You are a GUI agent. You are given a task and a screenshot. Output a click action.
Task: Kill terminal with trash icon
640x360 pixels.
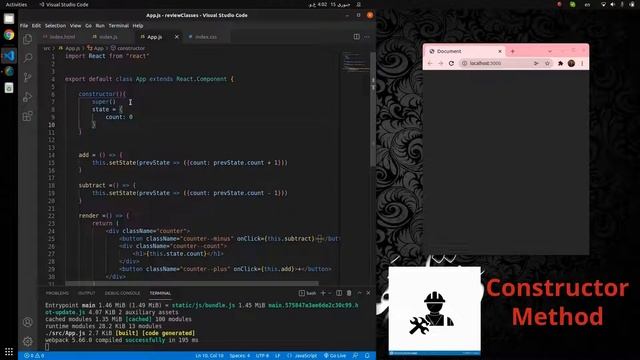coord(349,293)
